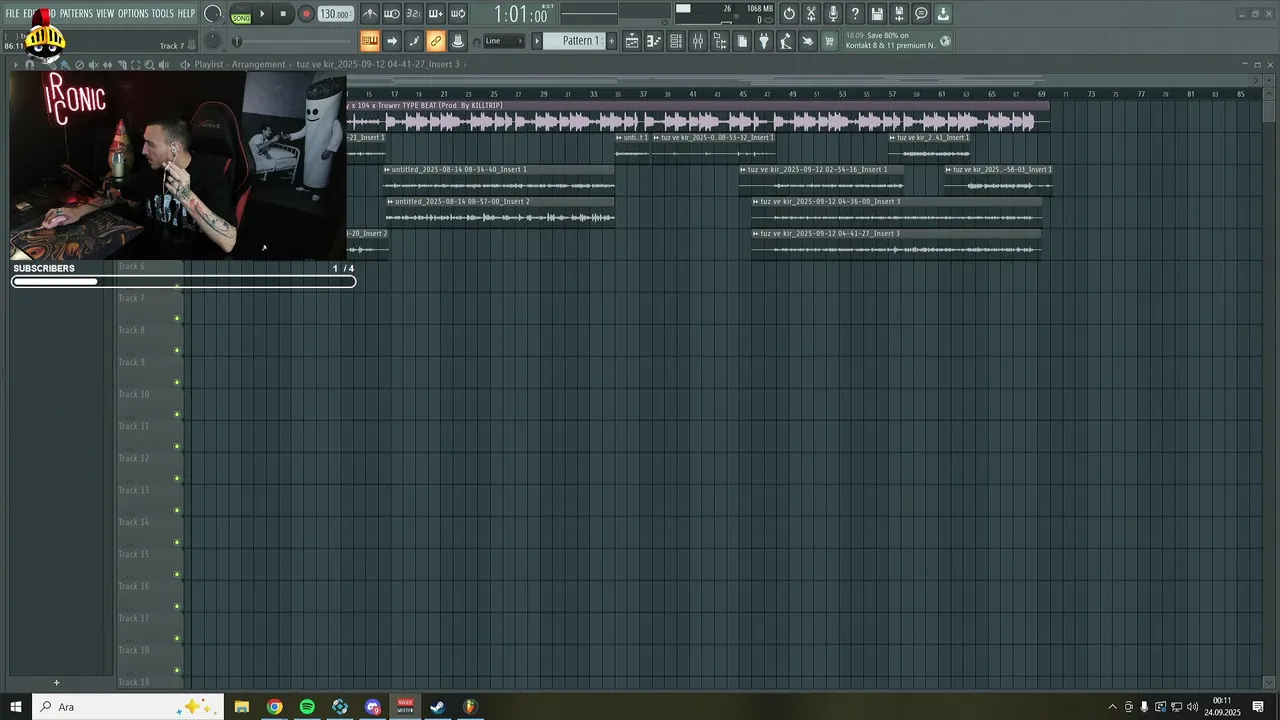This screenshot has width=1280, height=720.
Task: Open the Piano roll view icon
Action: tap(654, 41)
